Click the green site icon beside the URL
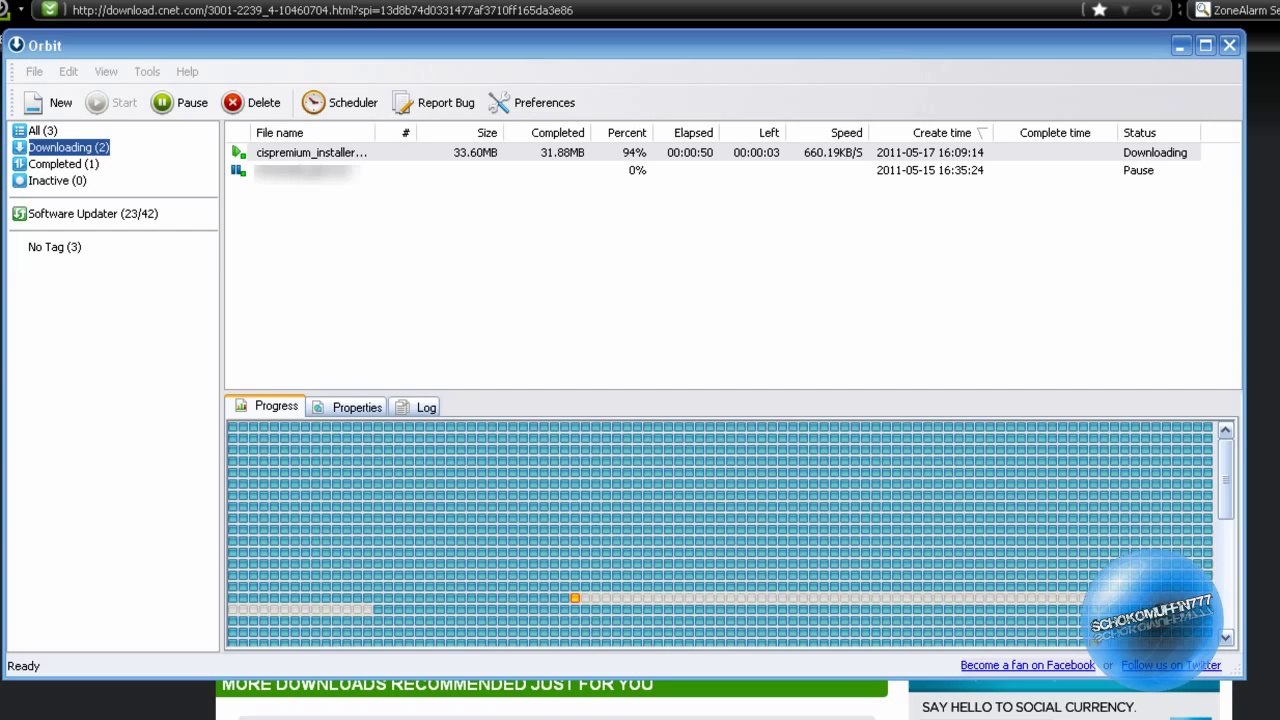1280x720 pixels. [x=49, y=10]
